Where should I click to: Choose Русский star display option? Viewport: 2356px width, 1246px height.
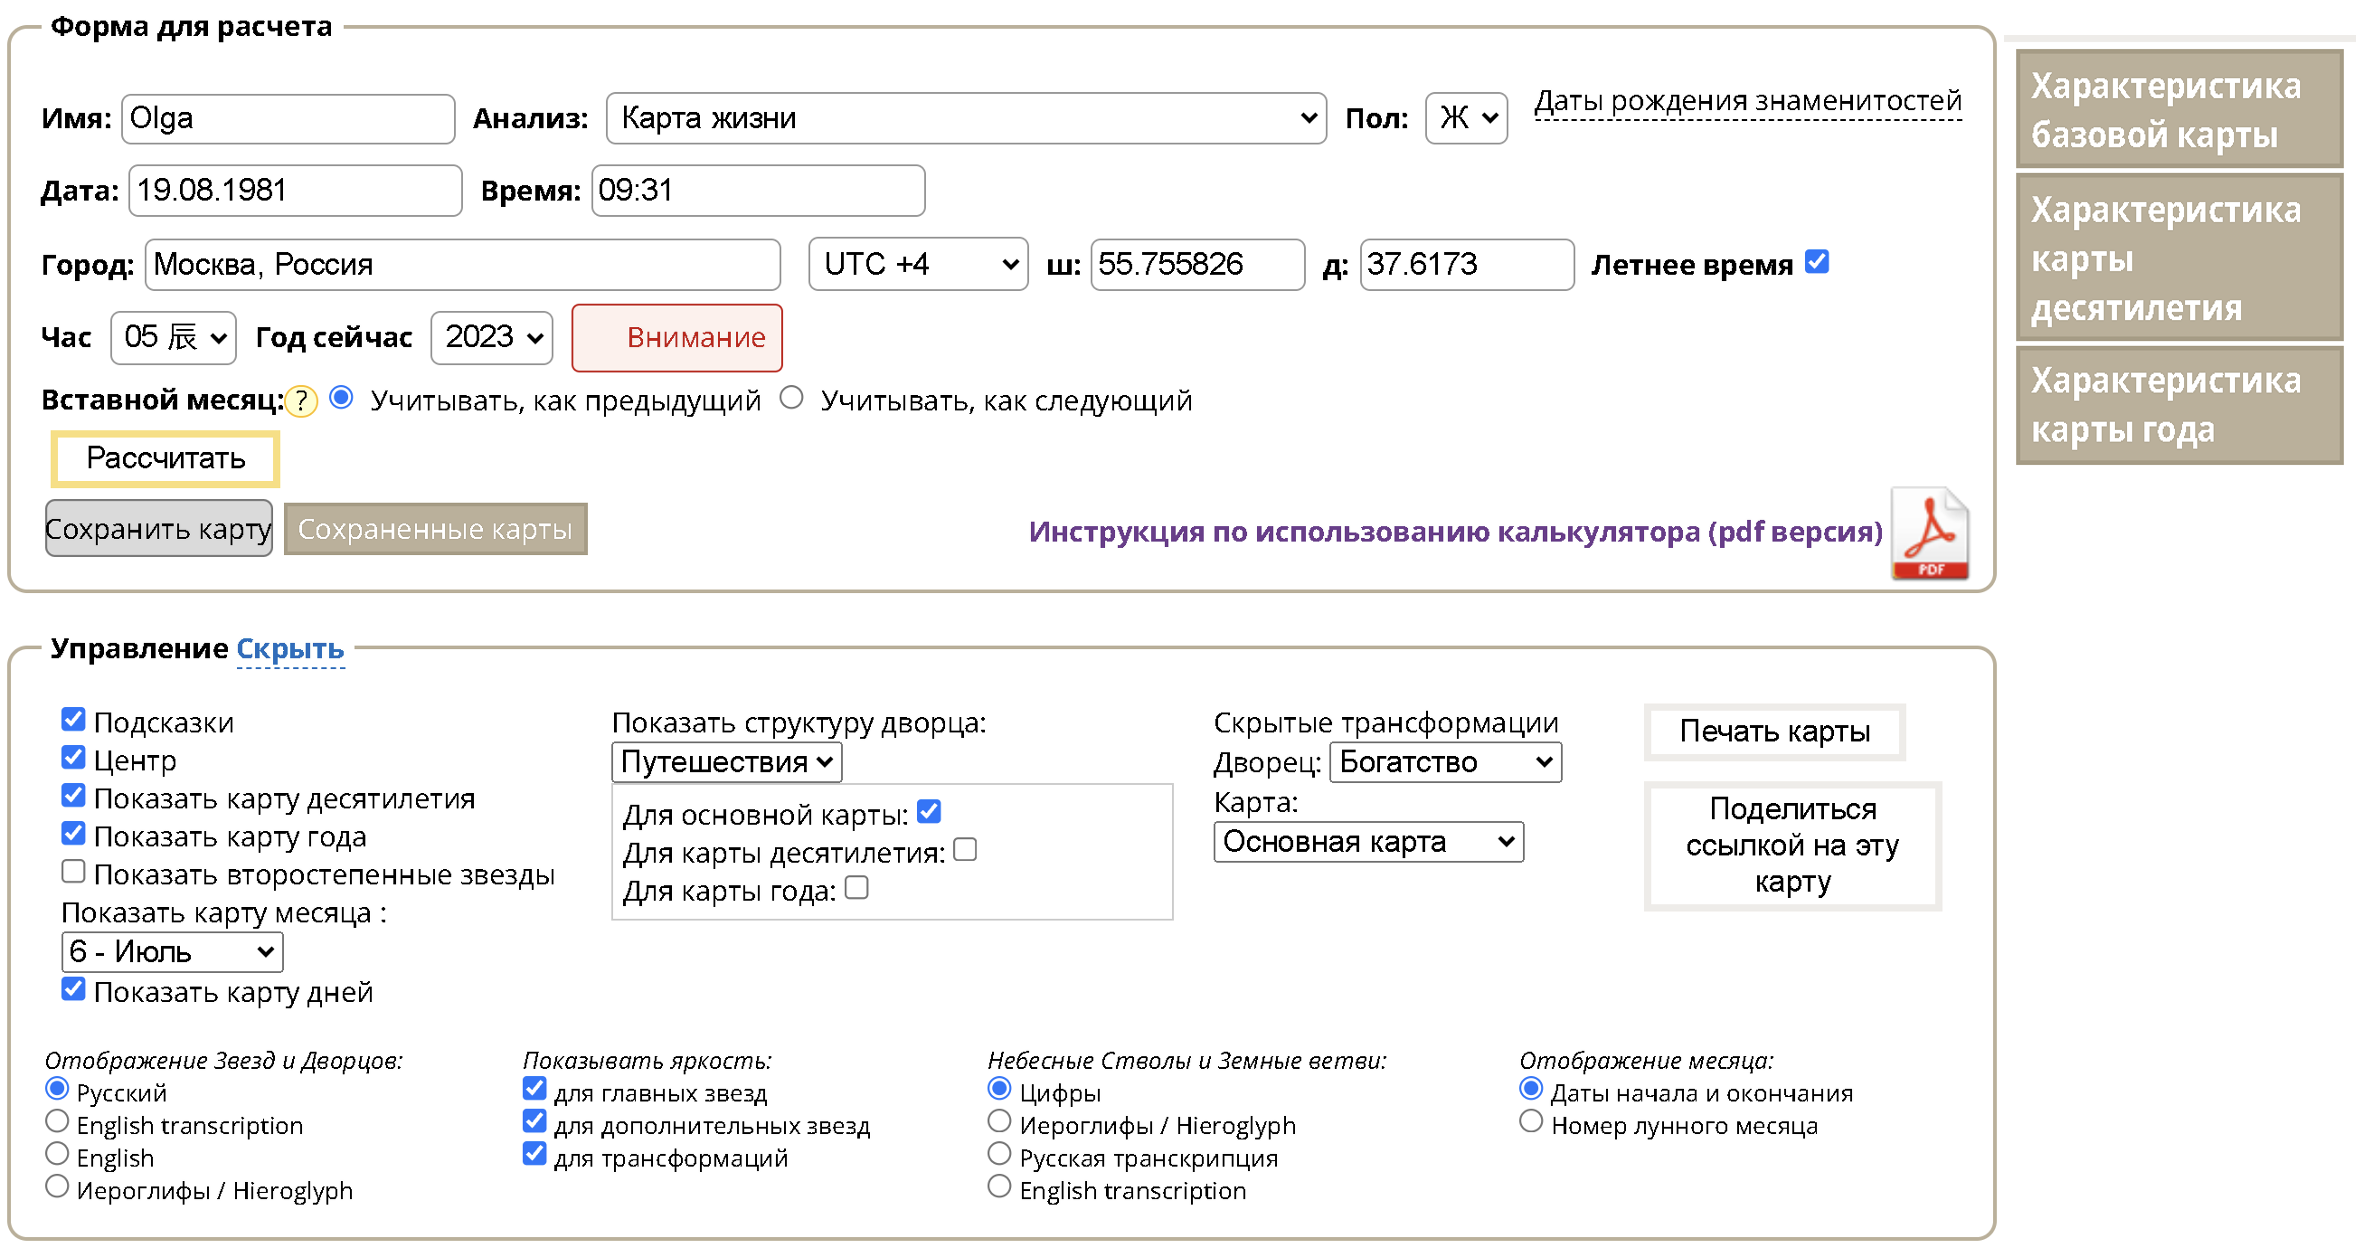(57, 1088)
